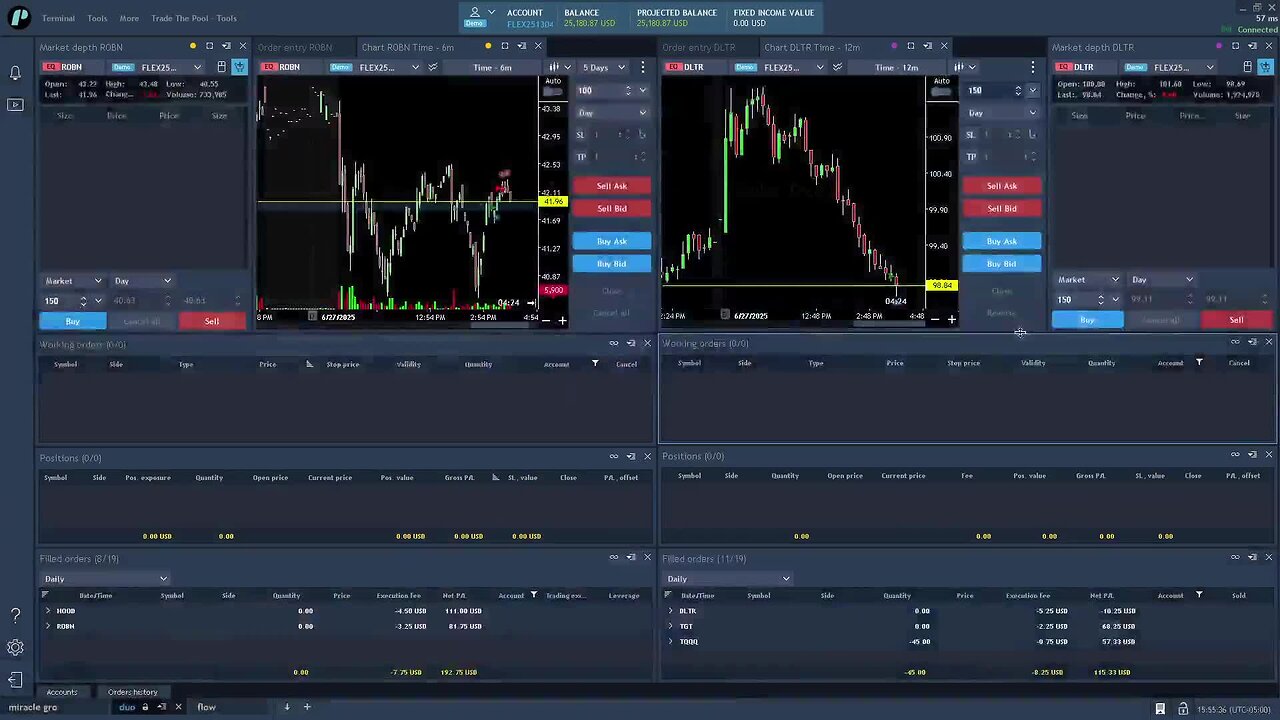
Task: Open calendar date picker on DLTR chart axis
Action: coord(726,316)
